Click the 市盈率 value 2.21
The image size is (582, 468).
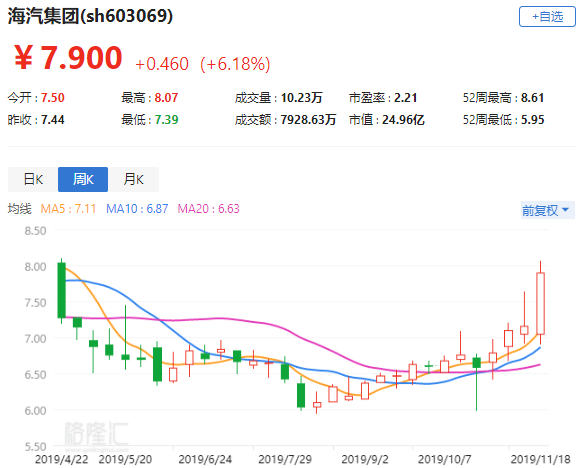pyautogui.click(x=406, y=98)
